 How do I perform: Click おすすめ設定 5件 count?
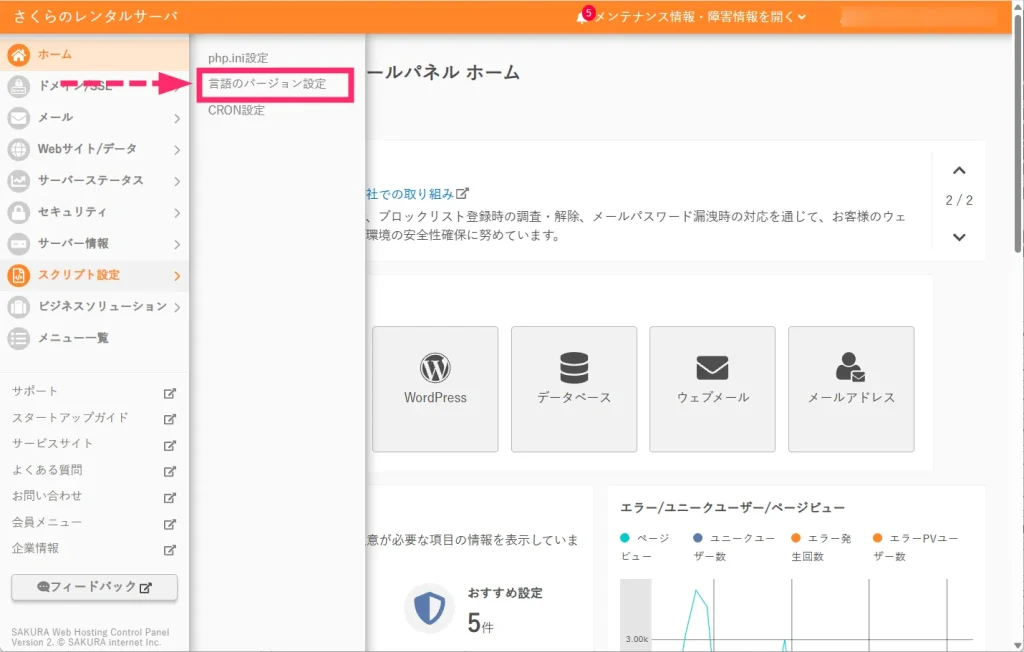pyautogui.click(x=481, y=623)
